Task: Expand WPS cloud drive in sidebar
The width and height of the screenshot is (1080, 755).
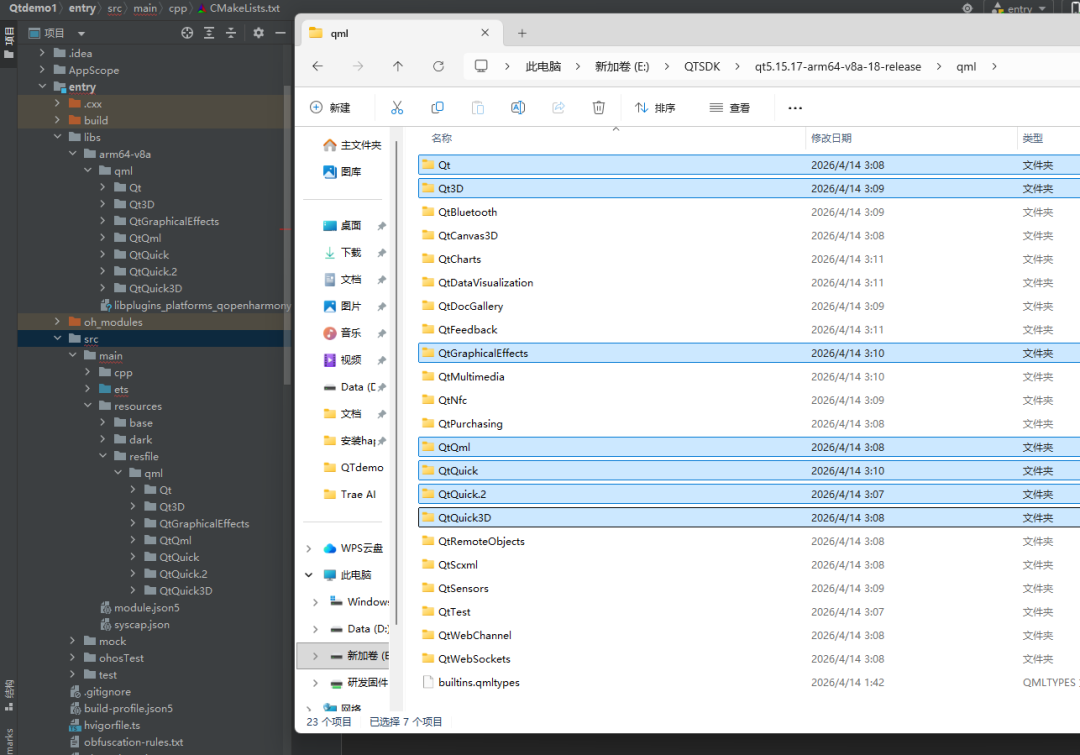Action: 309,548
